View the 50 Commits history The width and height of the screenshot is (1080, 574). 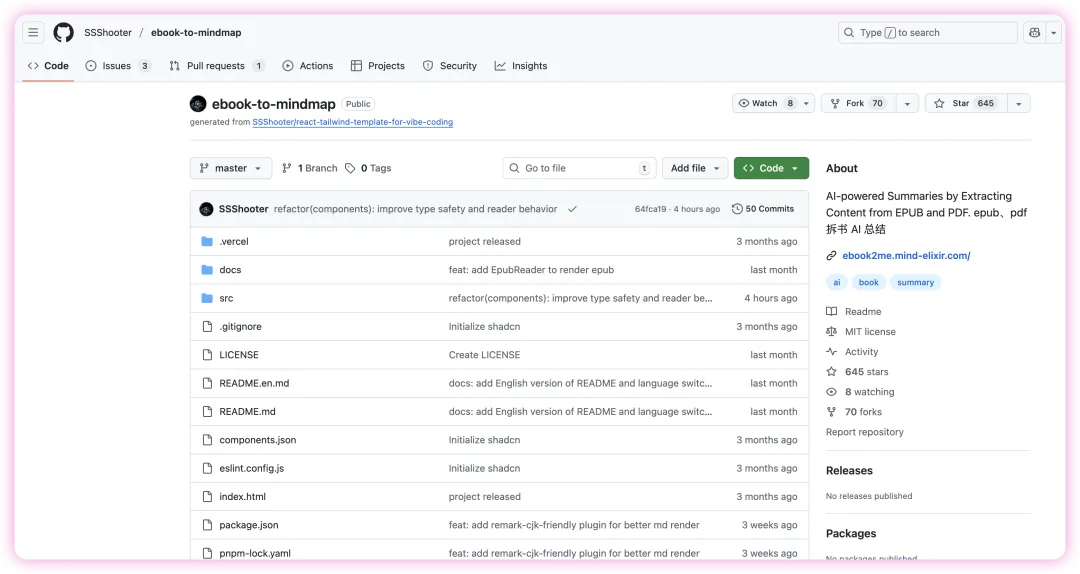pos(762,209)
